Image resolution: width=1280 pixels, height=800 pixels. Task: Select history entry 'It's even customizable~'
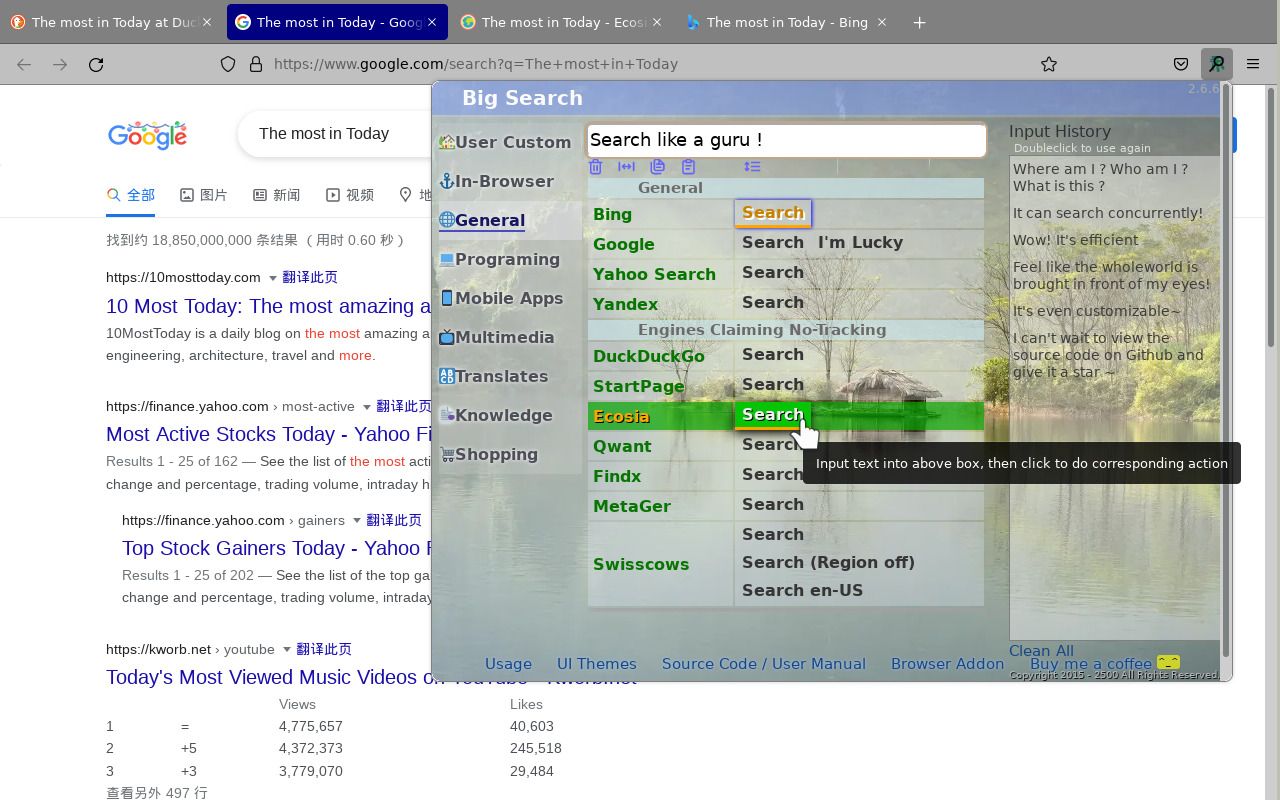point(1097,311)
